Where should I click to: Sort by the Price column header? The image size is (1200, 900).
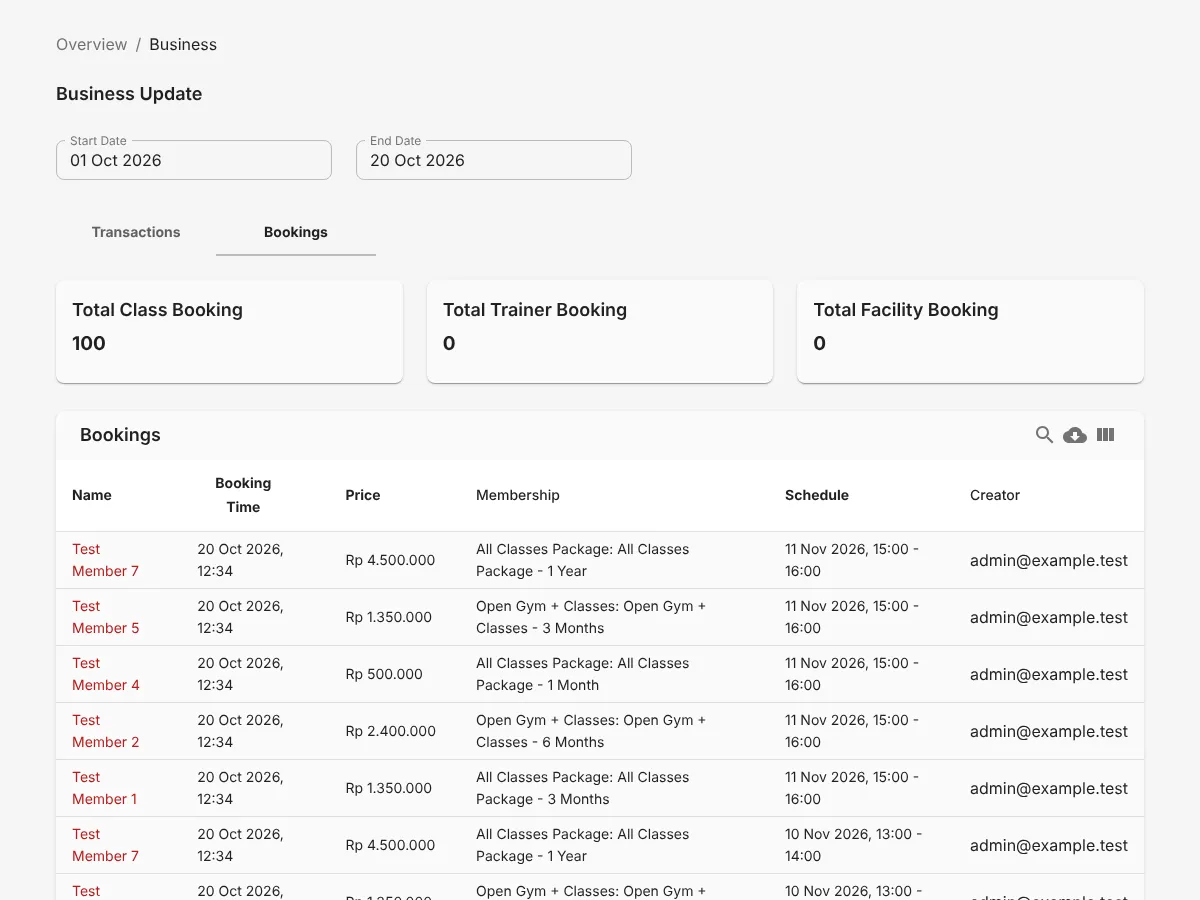click(363, 495)
